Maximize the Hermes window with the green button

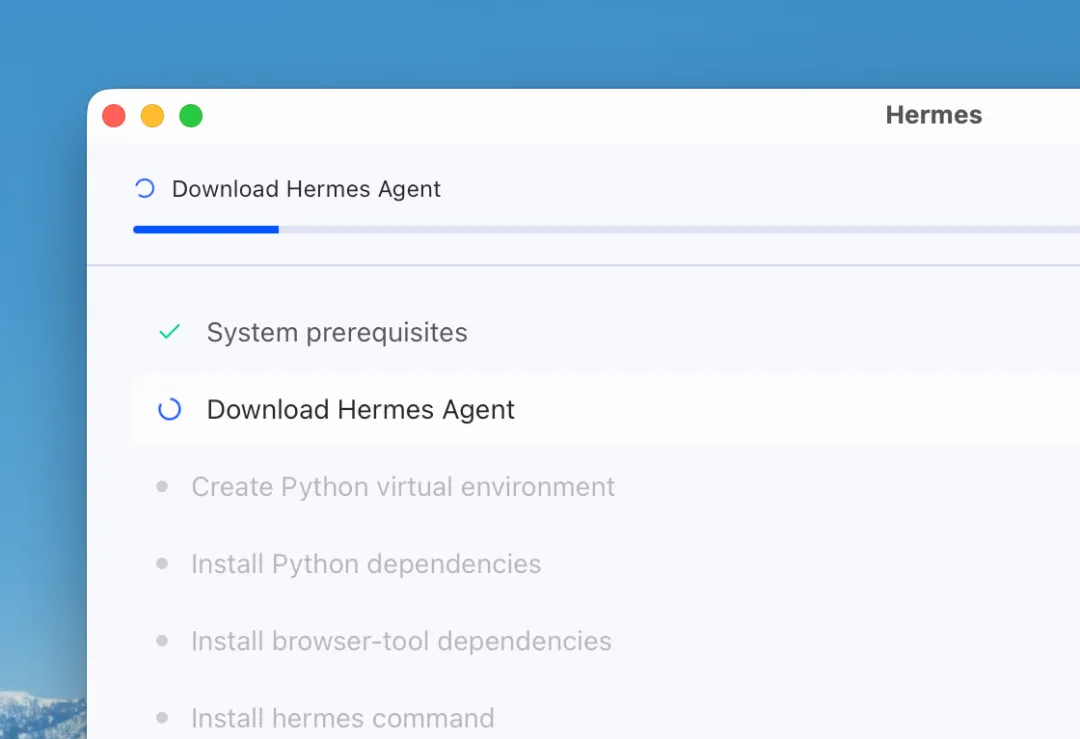tap(191, 116)
